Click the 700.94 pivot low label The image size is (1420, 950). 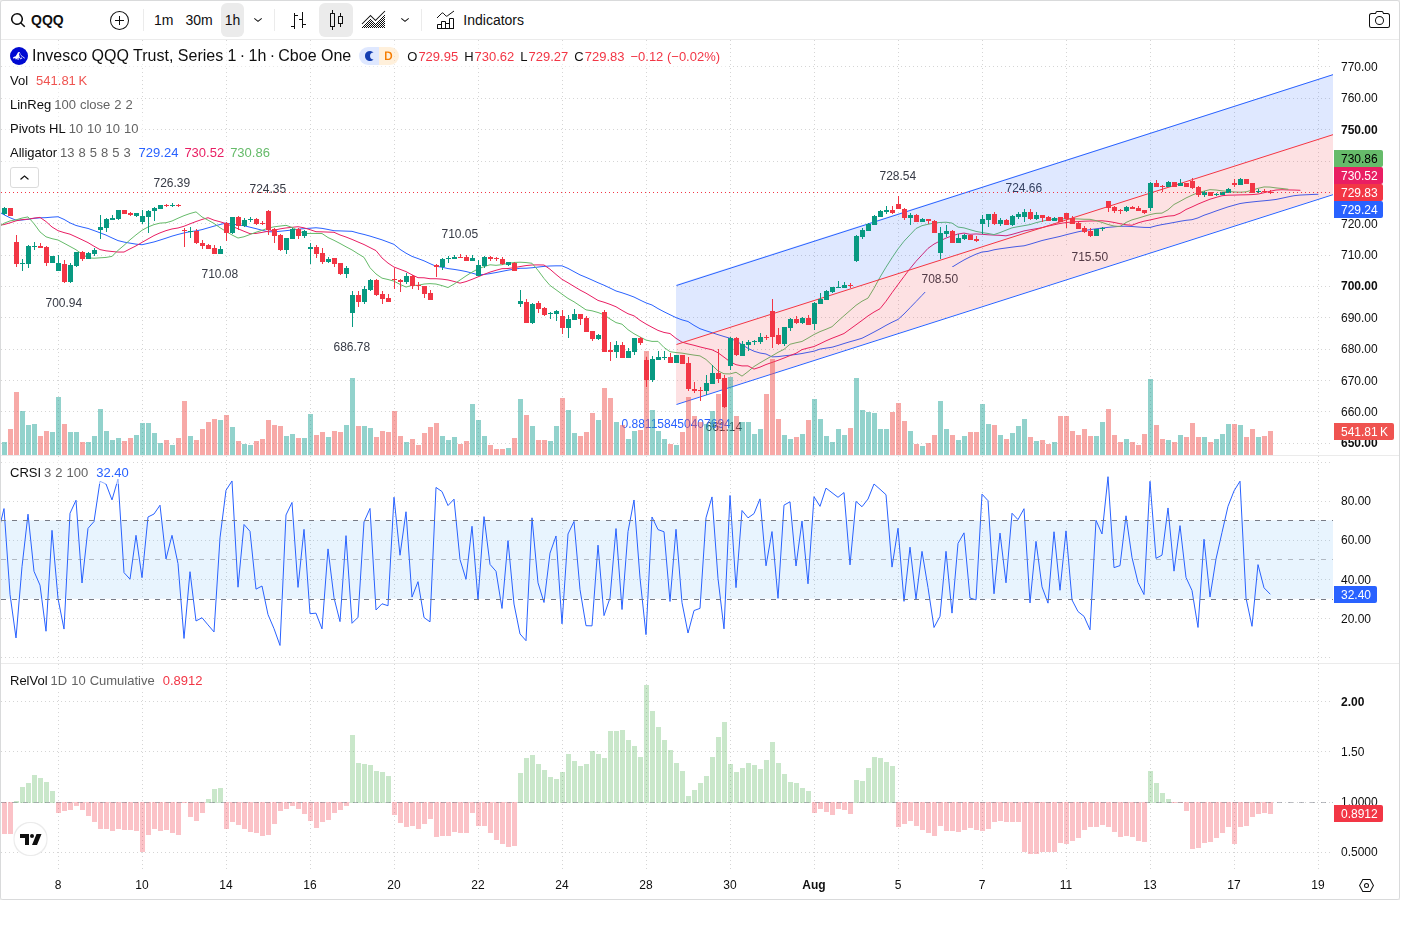click(64, 303)
